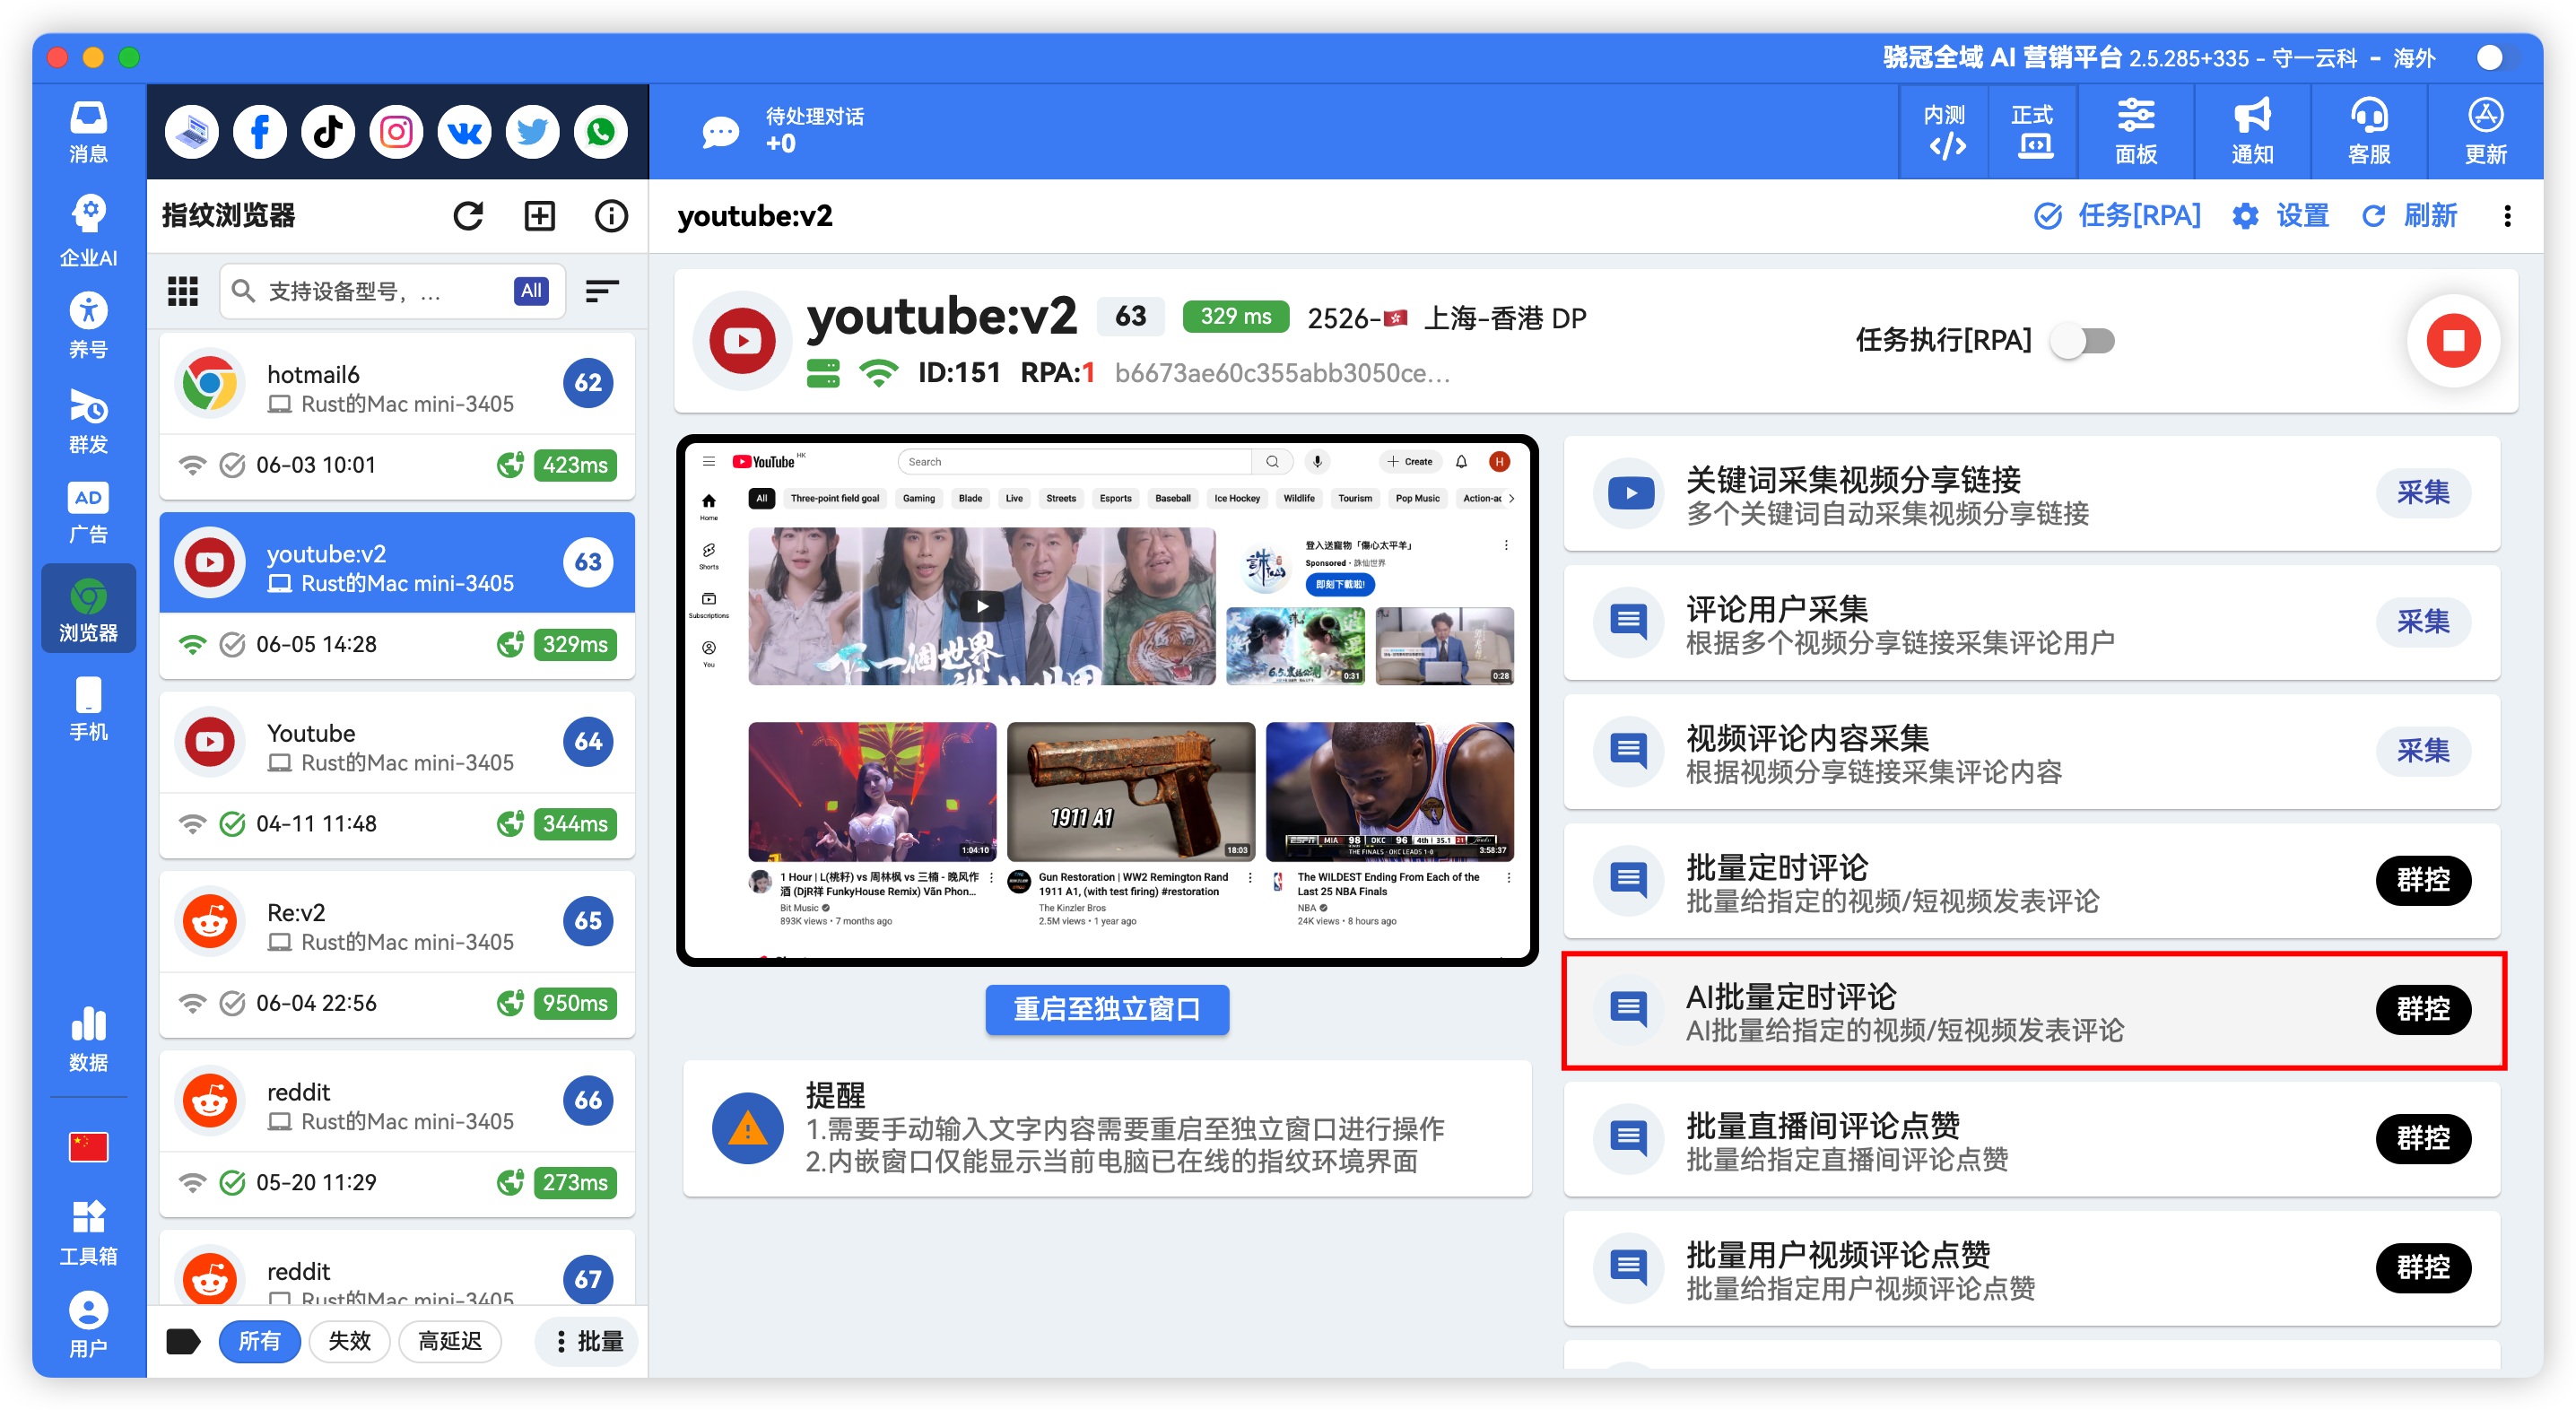Screen dimensions: 2576x1410
Task: Open the 消息 messages sidebar icon
Action: 88,131
